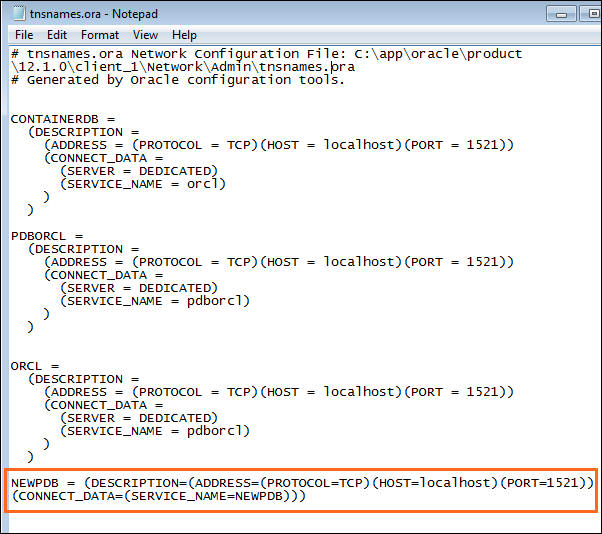Open the Format menu
The width and height of the screenshot is (602, 534).
[100, 35]
